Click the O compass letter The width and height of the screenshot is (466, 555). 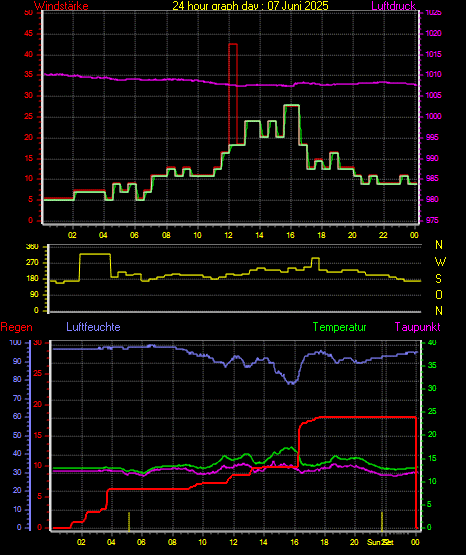[x=439, y=294]
